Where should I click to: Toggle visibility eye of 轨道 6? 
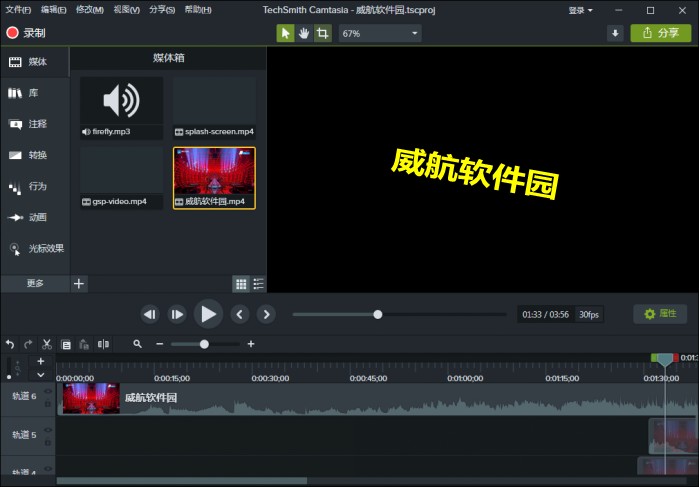[x=48, y=391]
